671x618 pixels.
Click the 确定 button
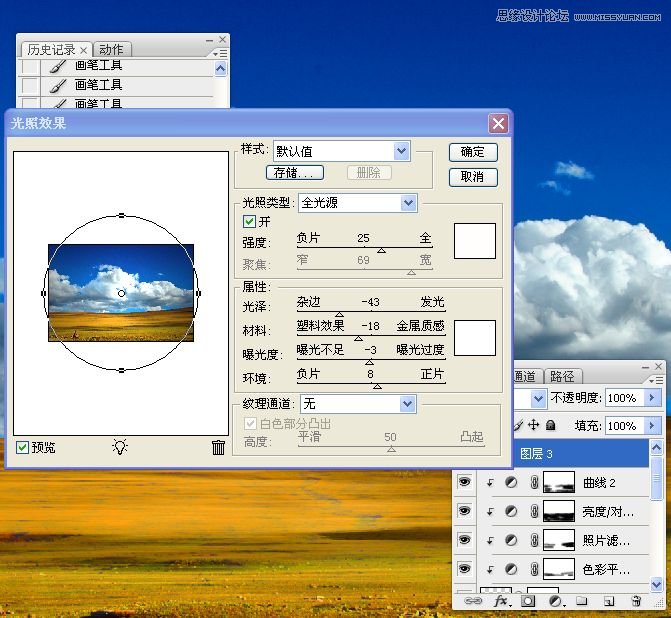[473, 152]
